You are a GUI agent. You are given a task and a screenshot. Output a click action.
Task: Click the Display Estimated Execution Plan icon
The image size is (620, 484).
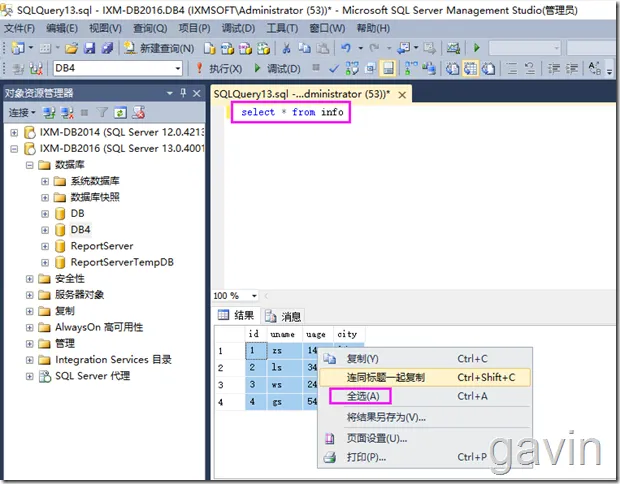click(352, 69)
